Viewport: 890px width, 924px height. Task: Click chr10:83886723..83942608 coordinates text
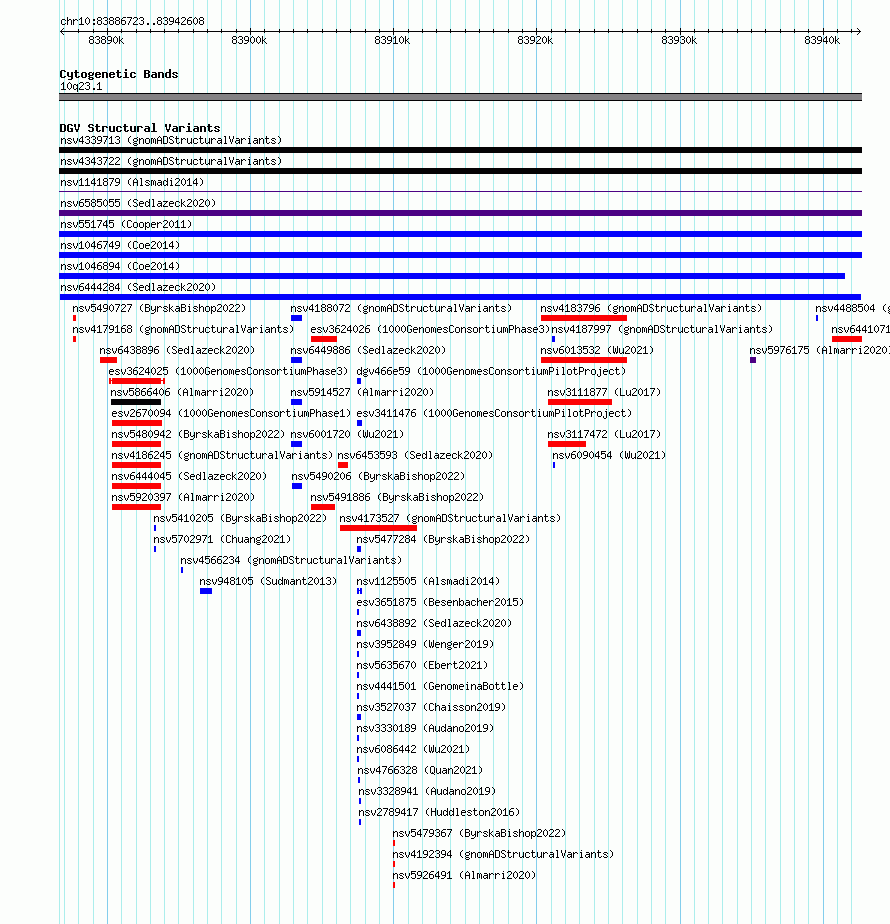coord(133,21)
